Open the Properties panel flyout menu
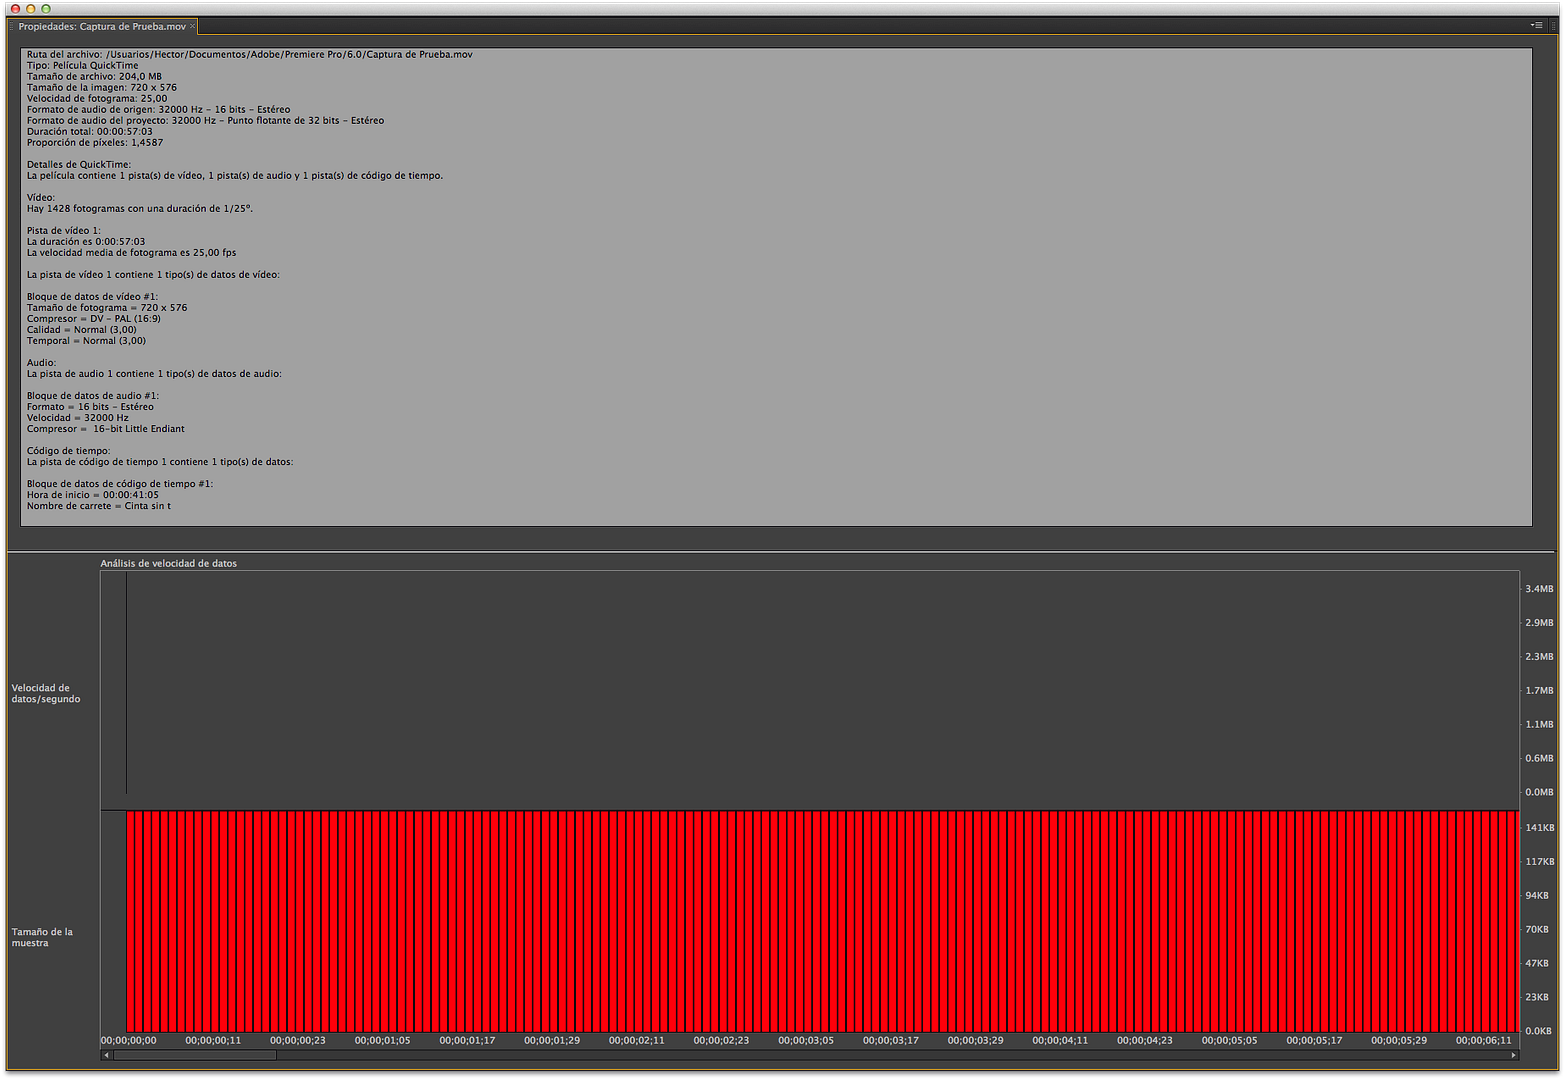The height and width of the screenshot is (1080, 1565). tap(1536, 26)
